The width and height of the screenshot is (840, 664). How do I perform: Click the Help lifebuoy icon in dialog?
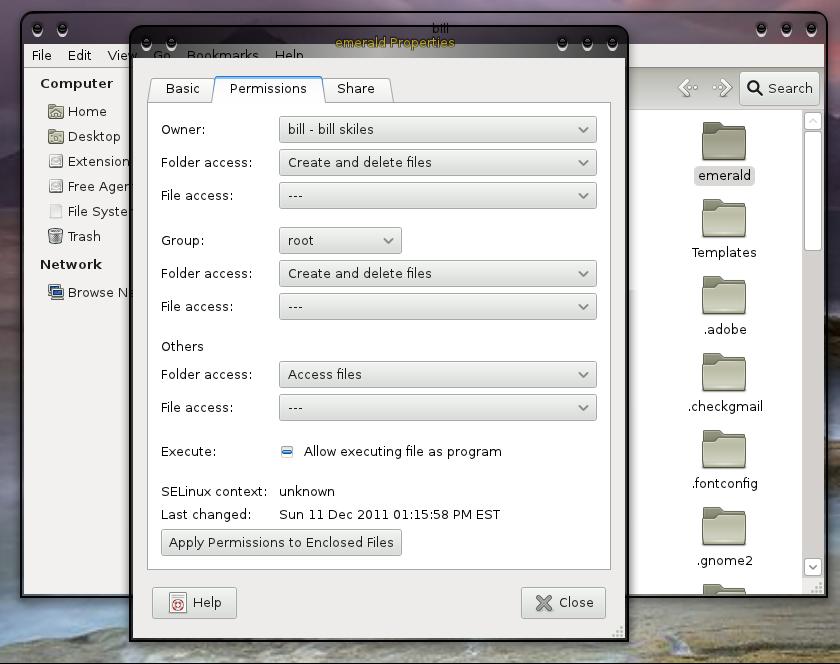[178, 602]
